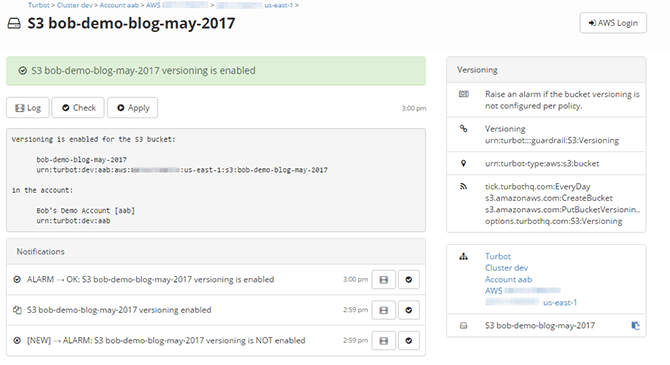Click the Notifications panel header

point(216,252)
